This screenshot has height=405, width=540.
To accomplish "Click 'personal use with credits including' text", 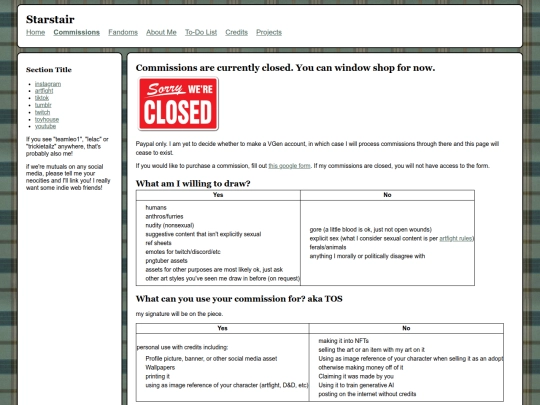I will pos(182,347).
